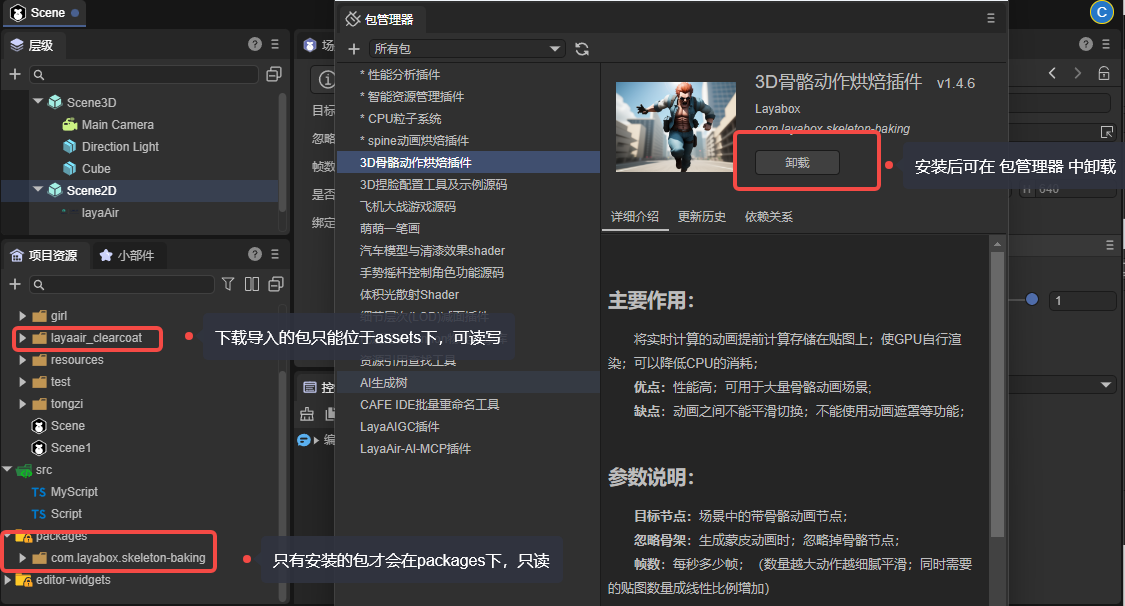Open the 所有包 package filter dropdown
The height and width of the screenshot is (606, 1125).
(466, 49)
